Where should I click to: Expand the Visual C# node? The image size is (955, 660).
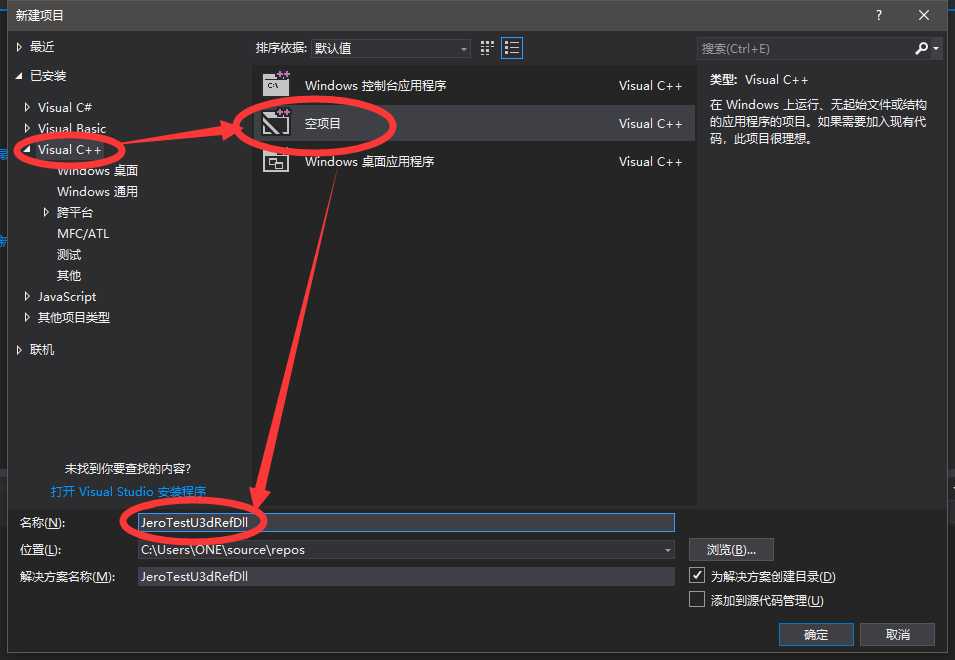(x=27, y=107)
